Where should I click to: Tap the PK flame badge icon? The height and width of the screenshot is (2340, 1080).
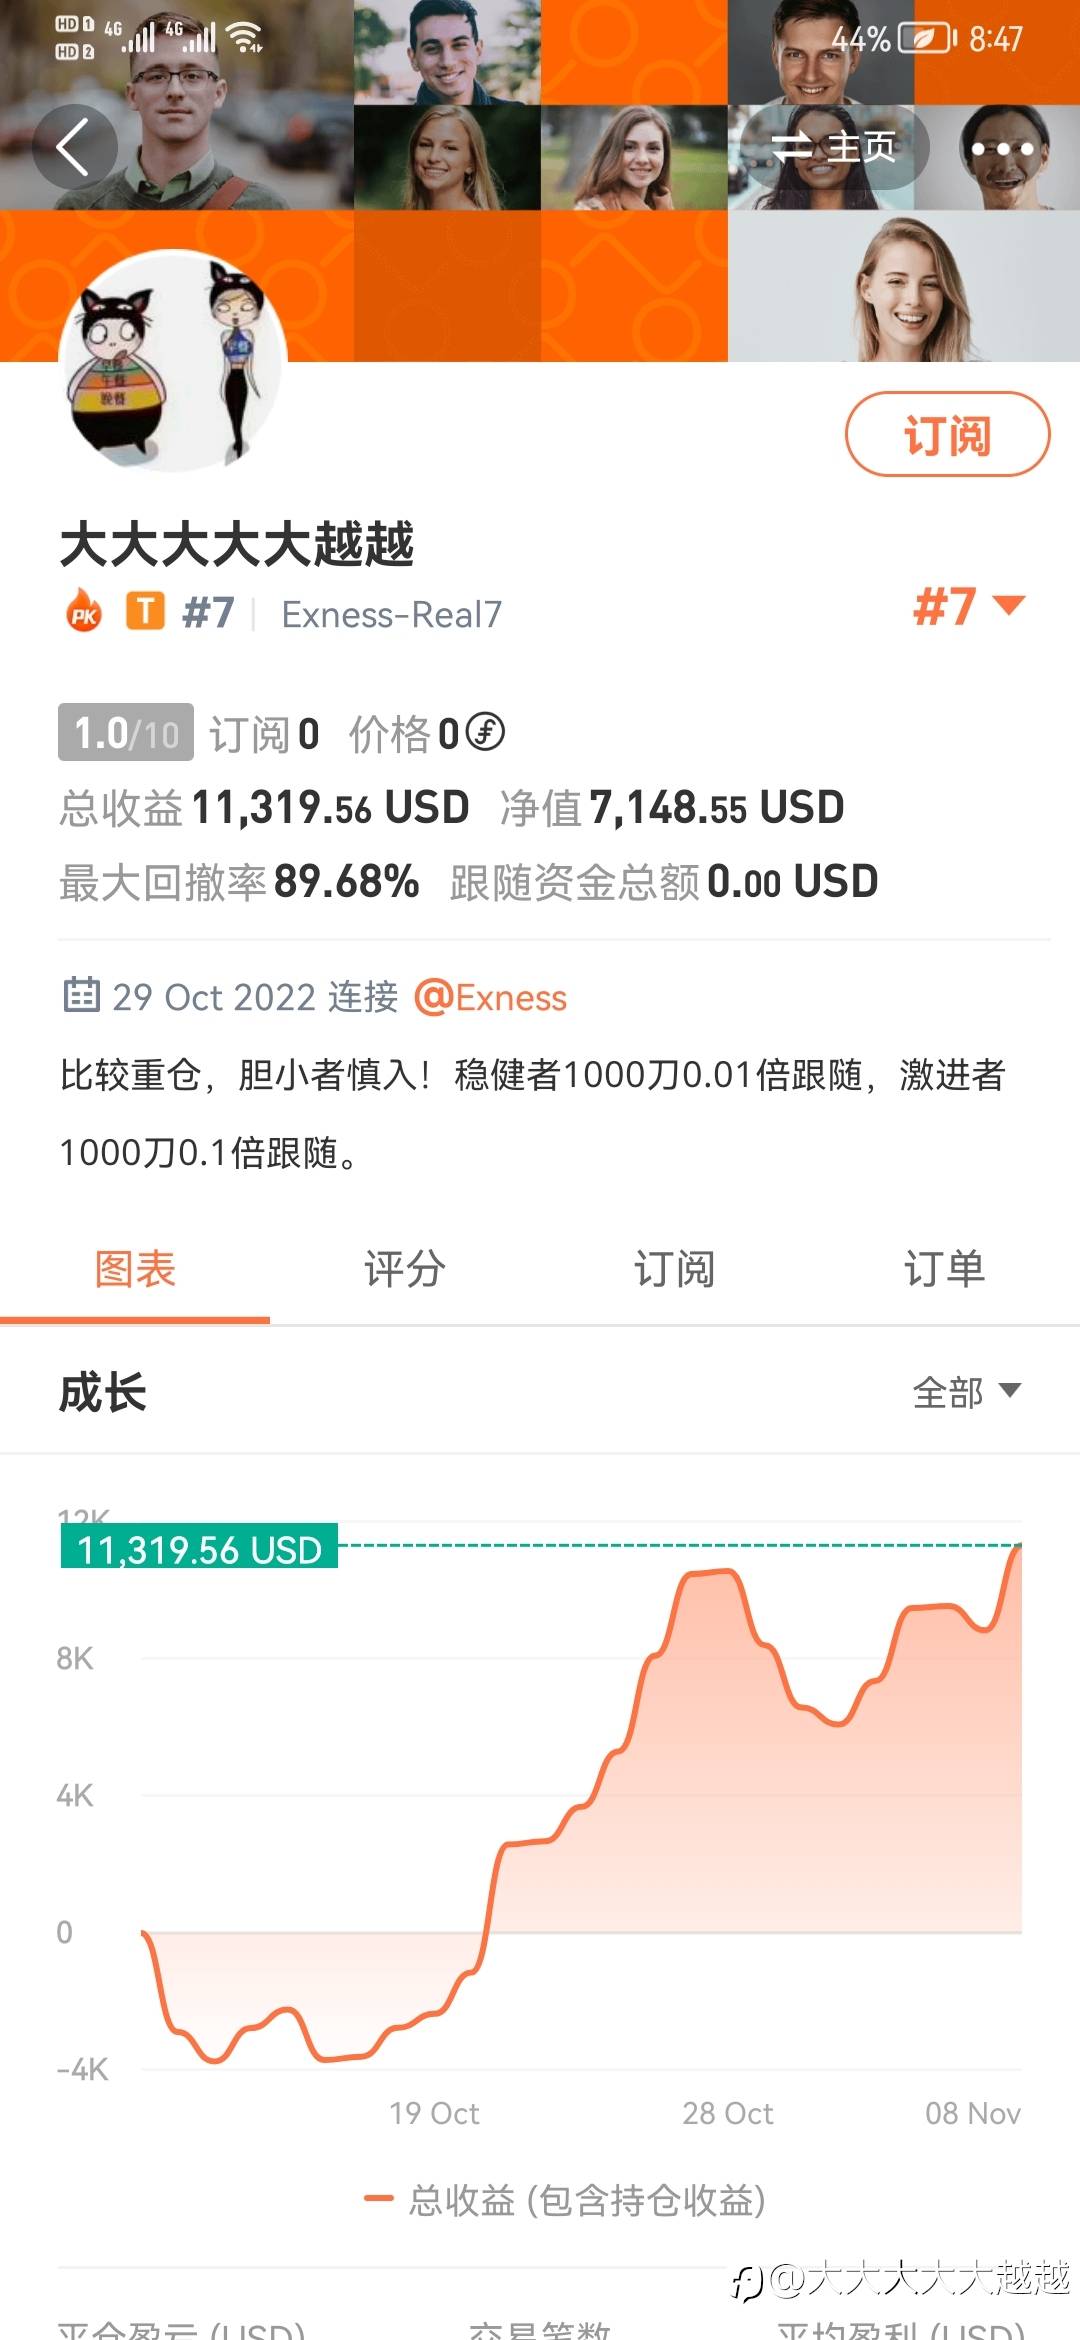pyautogui.click(x=84, y=612)
